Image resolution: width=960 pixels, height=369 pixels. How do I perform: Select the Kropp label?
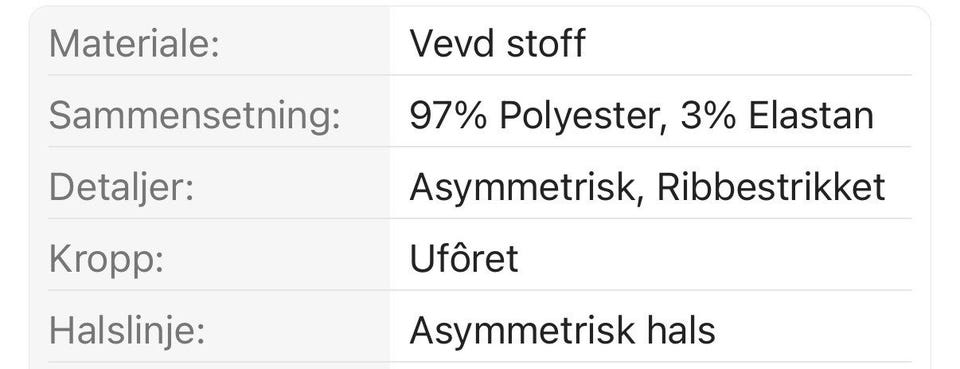pos(107,259)
